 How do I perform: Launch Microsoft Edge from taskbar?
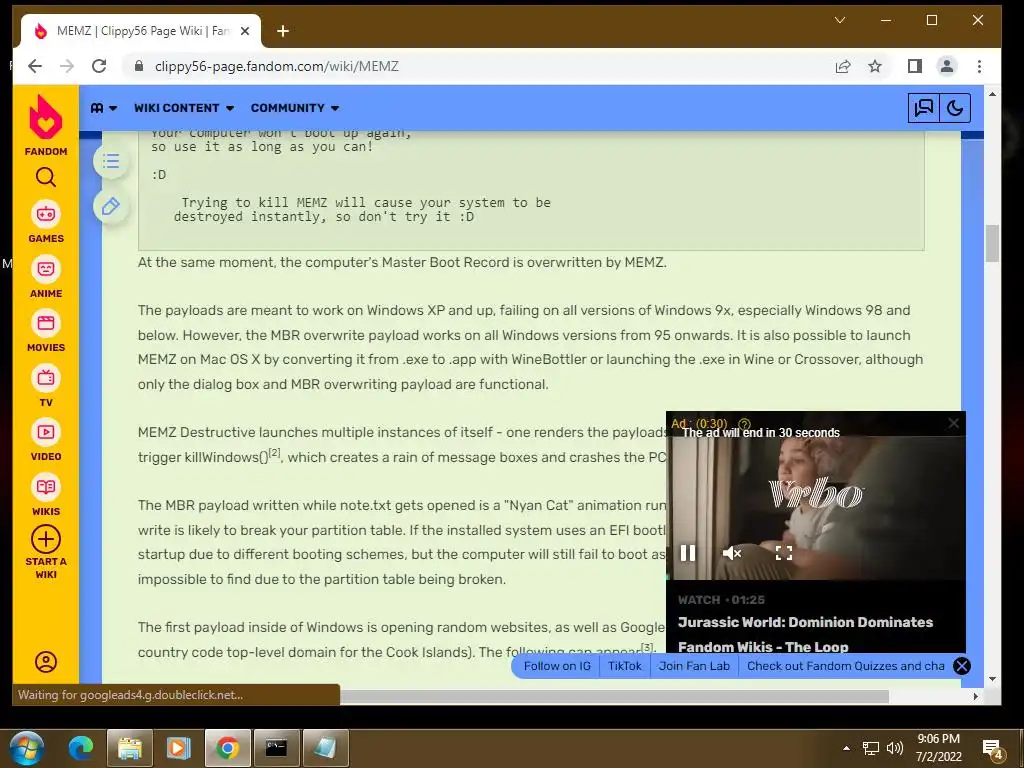(x=81, y=748)
